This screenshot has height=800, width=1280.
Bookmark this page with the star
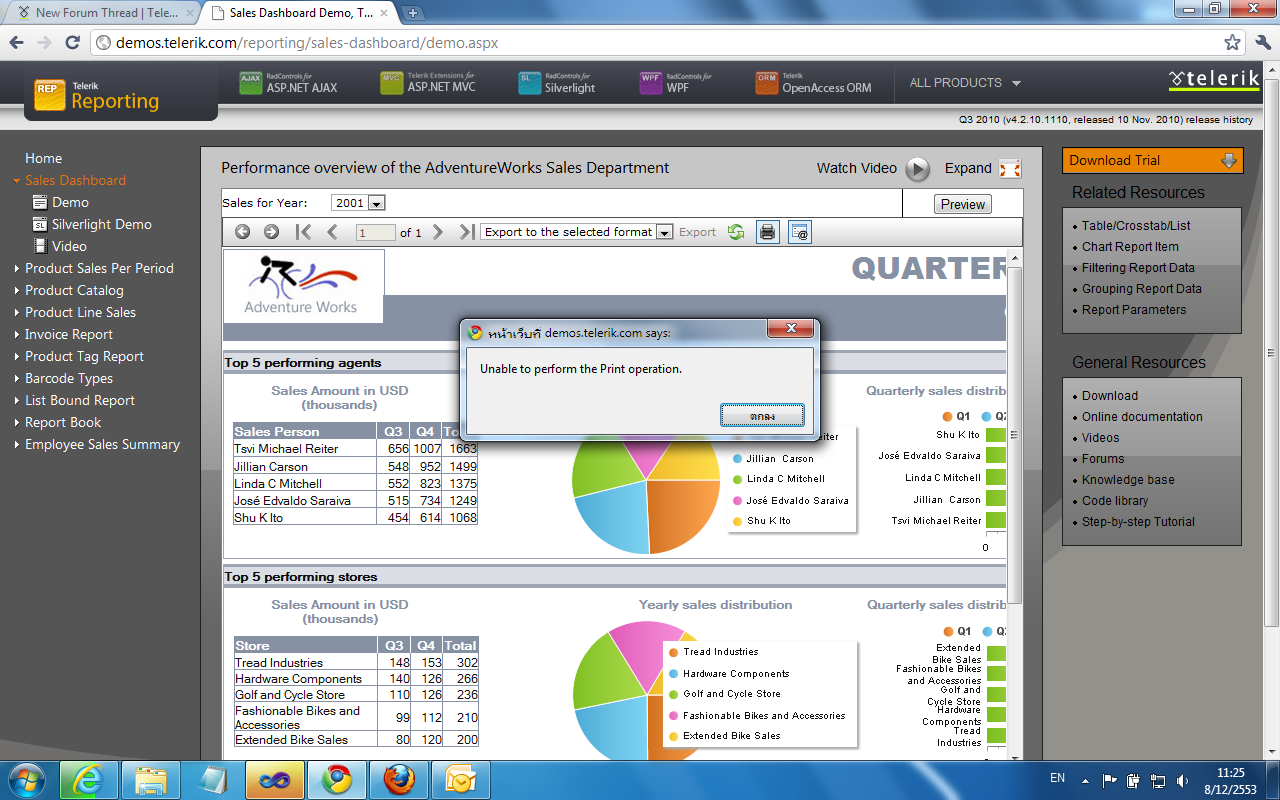[x=1233, y=43]
